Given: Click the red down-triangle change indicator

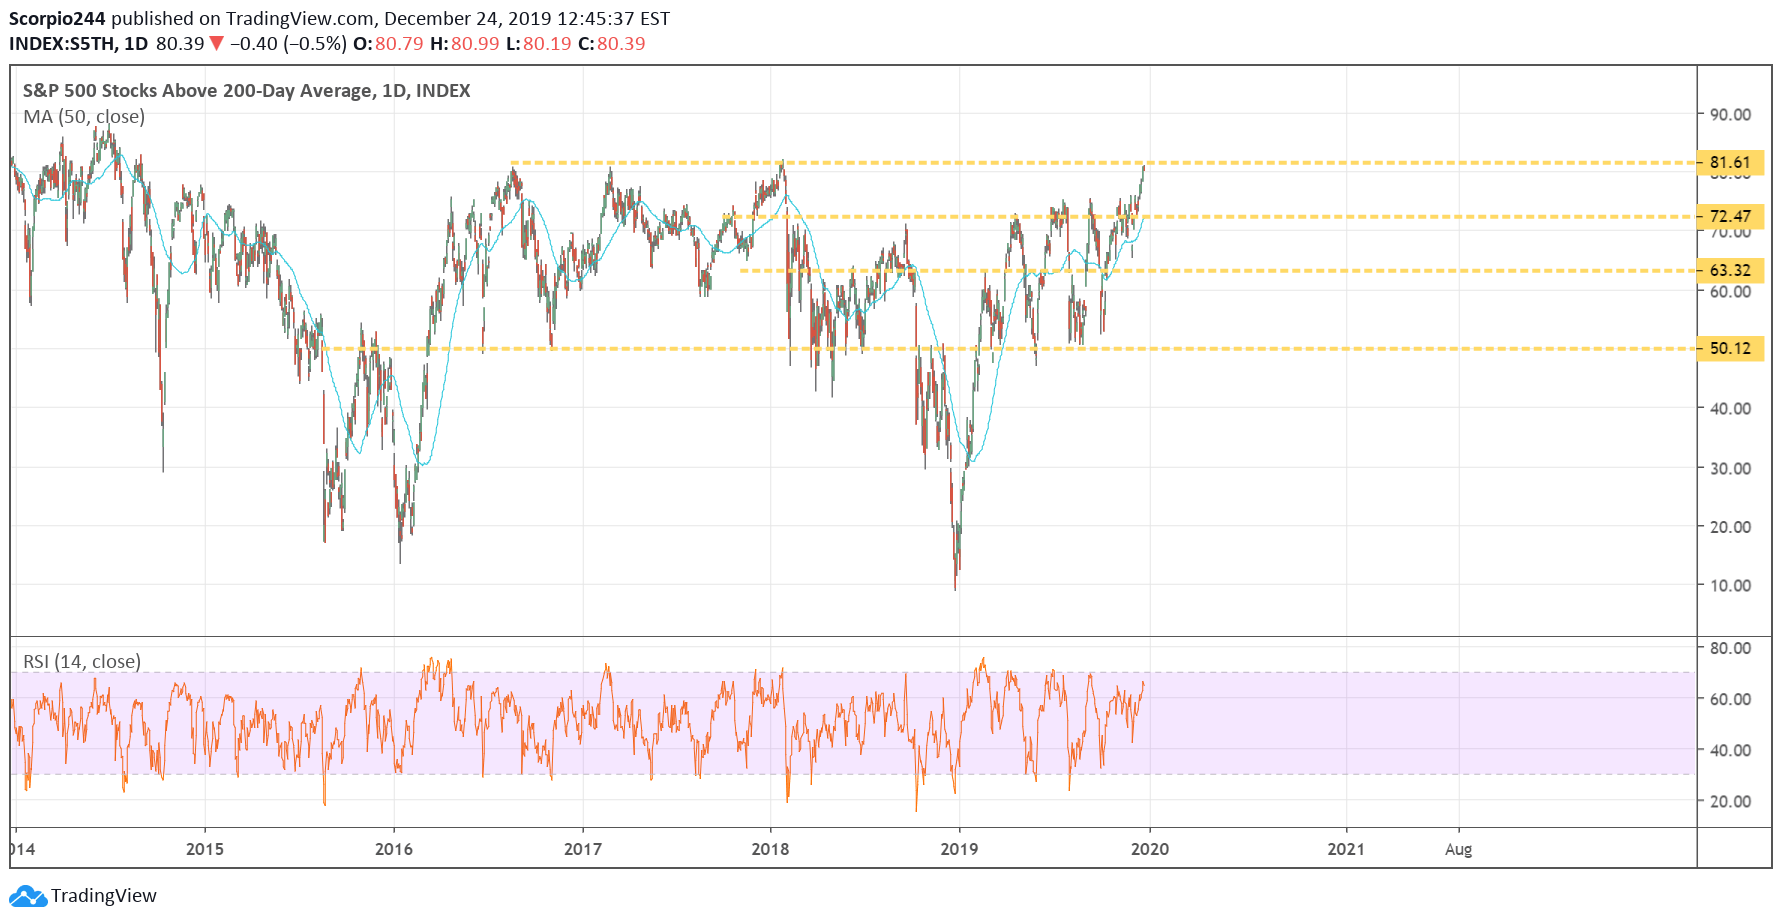Looking at the screenshot, I should [216, 44].
